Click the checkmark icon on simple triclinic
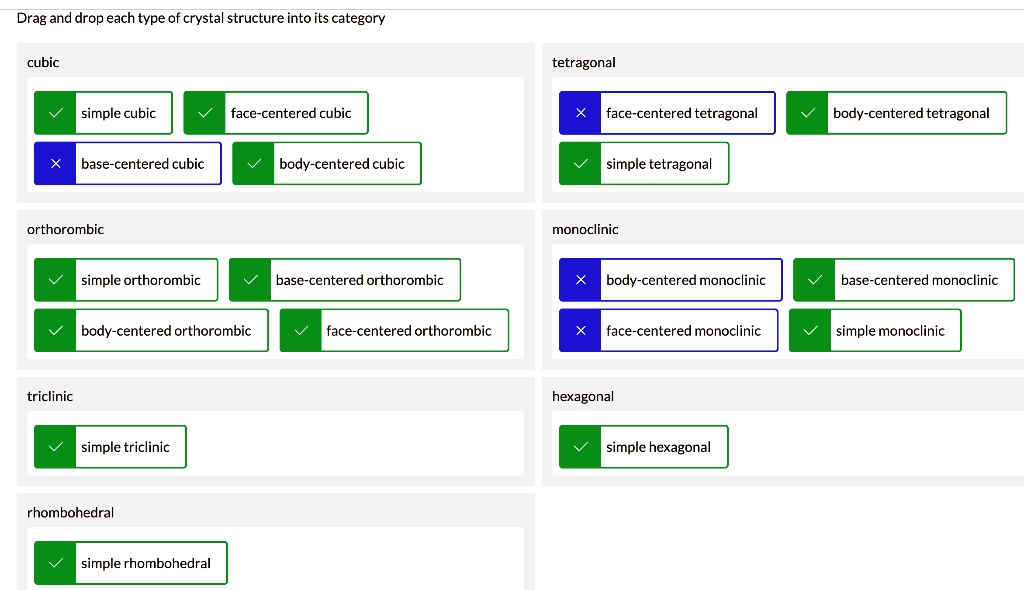 point(56,447)
